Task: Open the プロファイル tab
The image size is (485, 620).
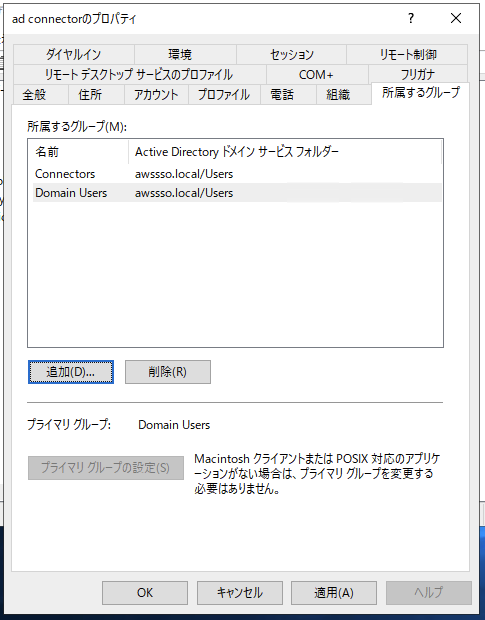Action: pyautogui.click(x=224, y=95)
